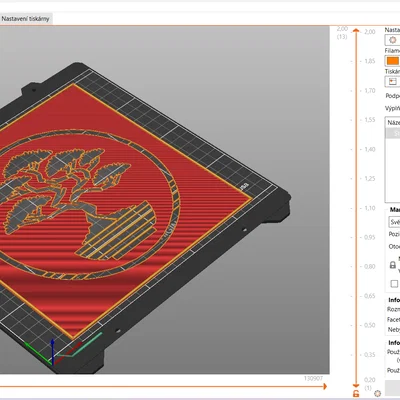Image resolution: width=400 pixels, height=400 pixels.
Task: Click the orange filament color swatch
Action: click(x=393, y=61)
